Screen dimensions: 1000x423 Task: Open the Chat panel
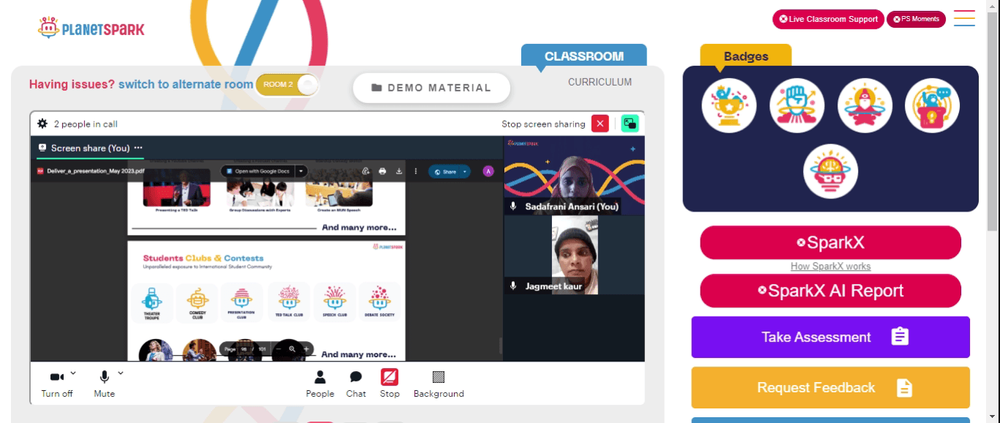[x=356, y=385]
